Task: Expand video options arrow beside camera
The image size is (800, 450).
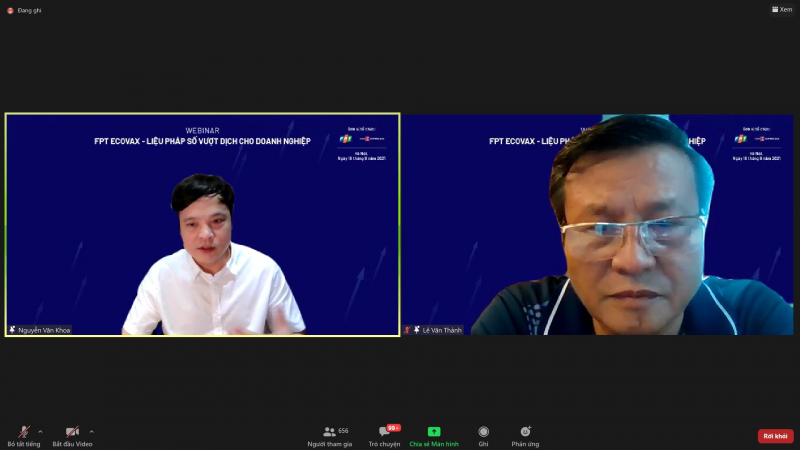Action: (92, 431)
